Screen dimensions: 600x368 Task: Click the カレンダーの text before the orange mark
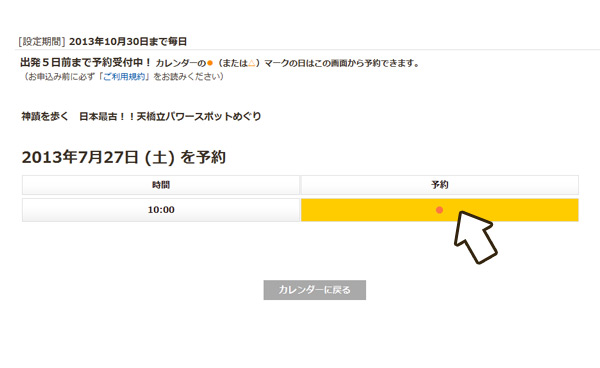[x=181, y=63]
